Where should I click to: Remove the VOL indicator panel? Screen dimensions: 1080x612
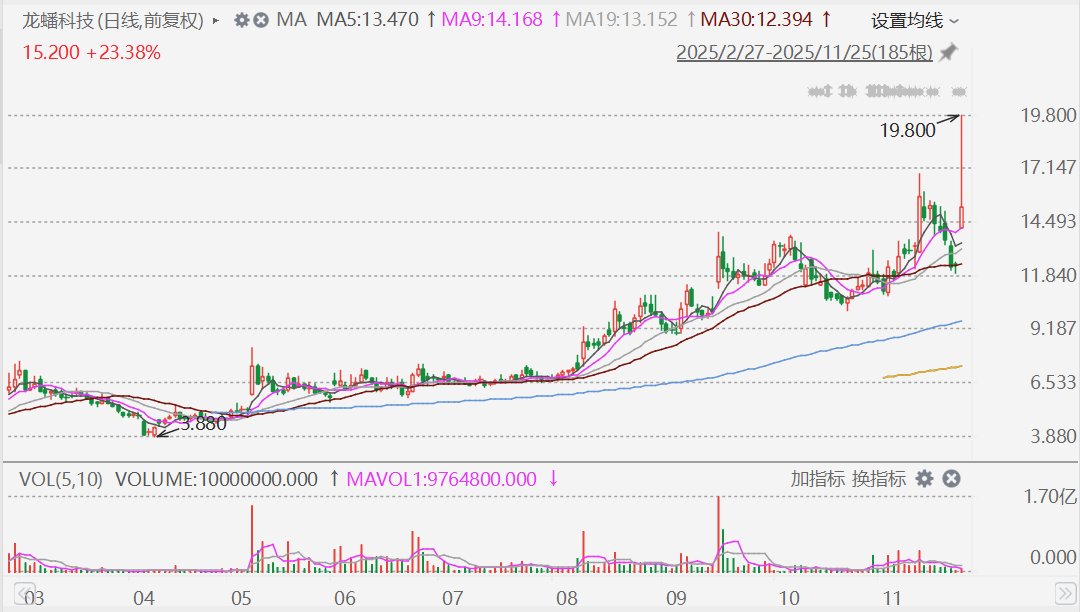952,479
